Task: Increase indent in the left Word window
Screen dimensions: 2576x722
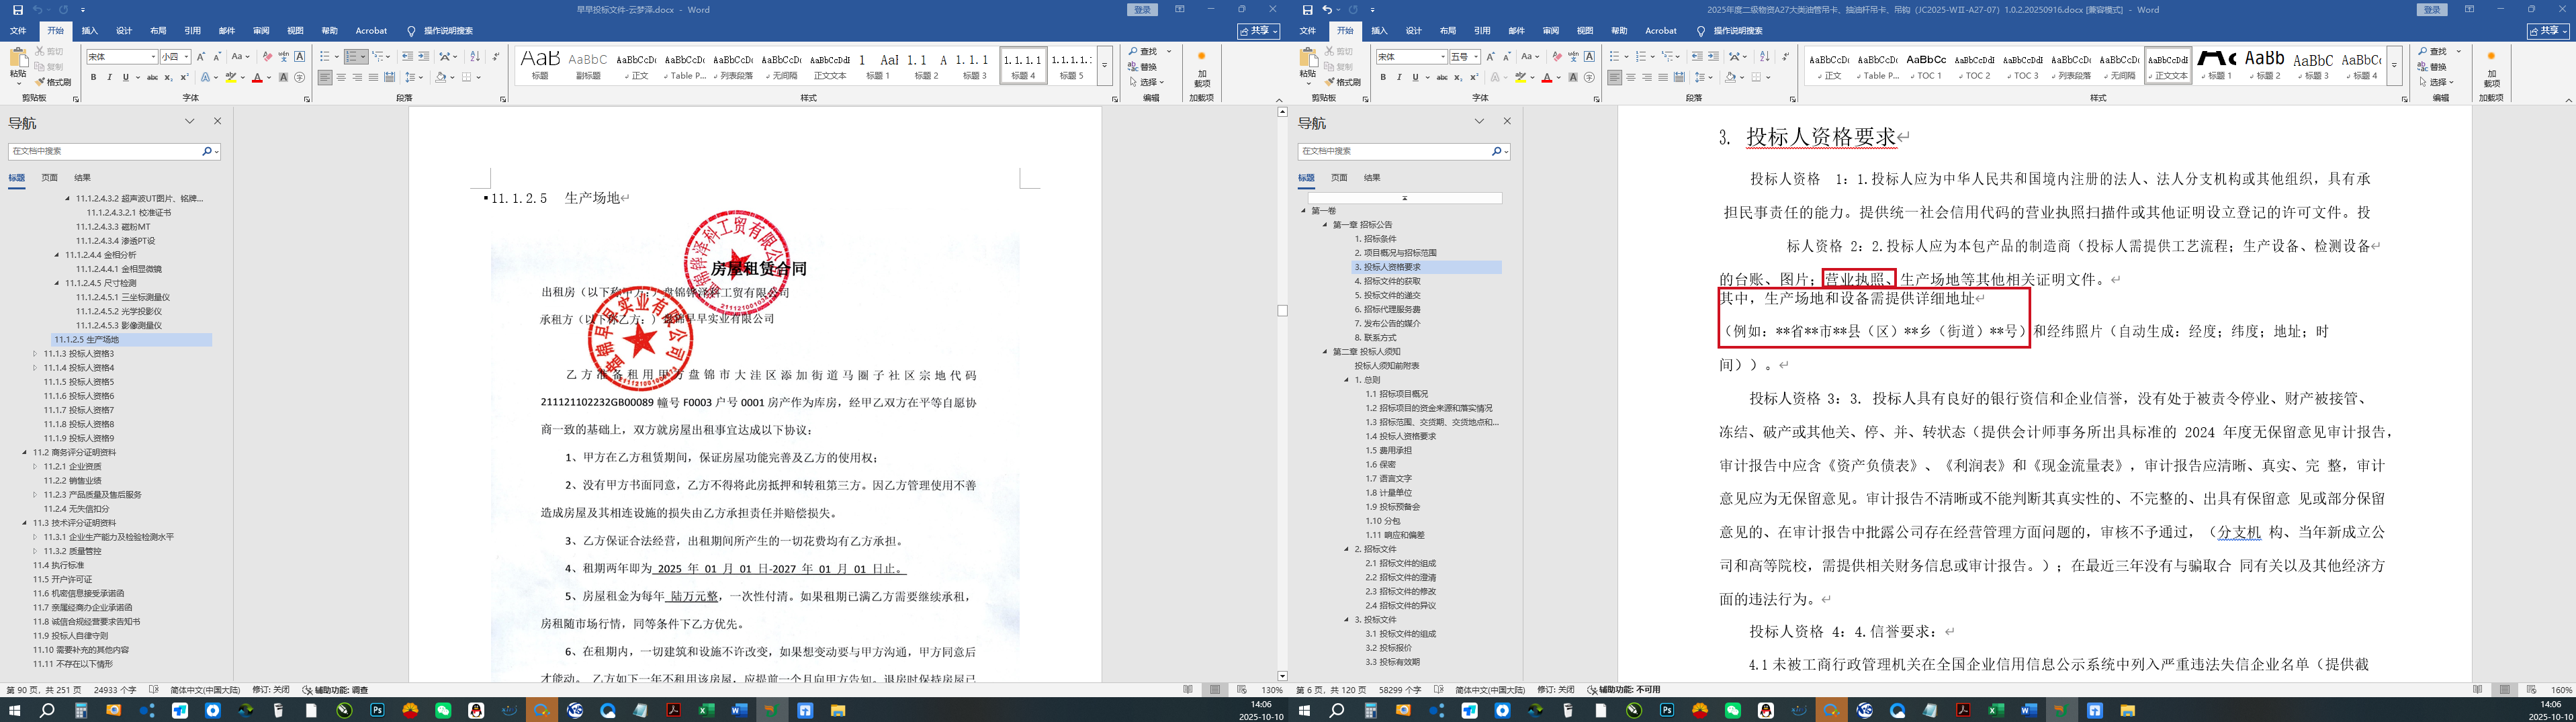Action: point(424,57)
